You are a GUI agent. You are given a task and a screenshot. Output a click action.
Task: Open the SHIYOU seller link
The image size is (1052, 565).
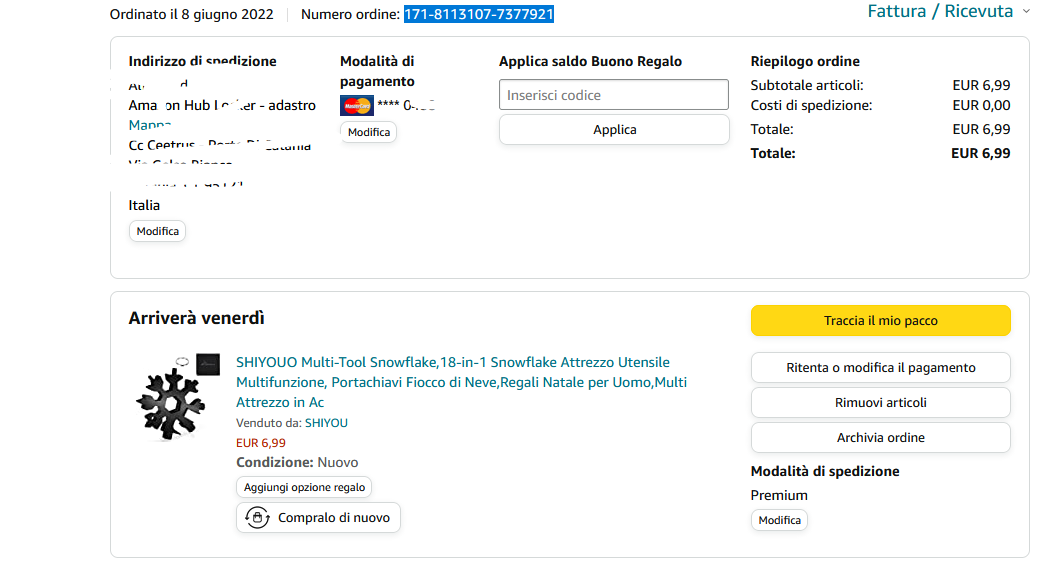[326, 423]
